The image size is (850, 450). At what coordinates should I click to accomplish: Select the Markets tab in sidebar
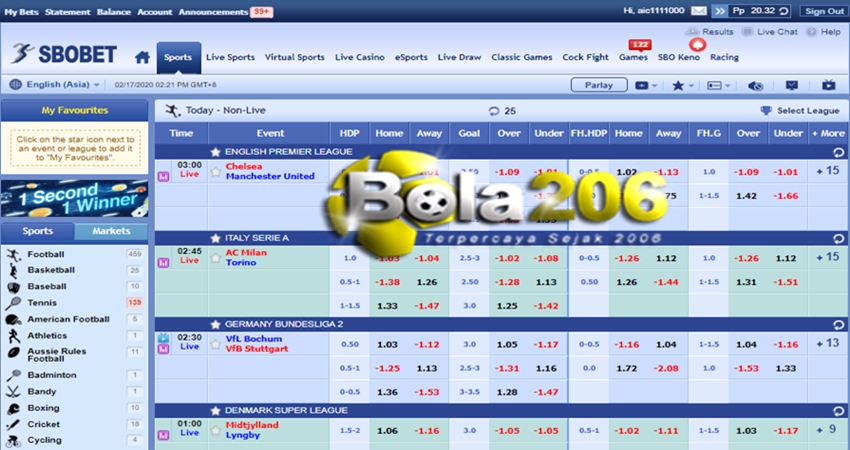click(x=111, y=231)
